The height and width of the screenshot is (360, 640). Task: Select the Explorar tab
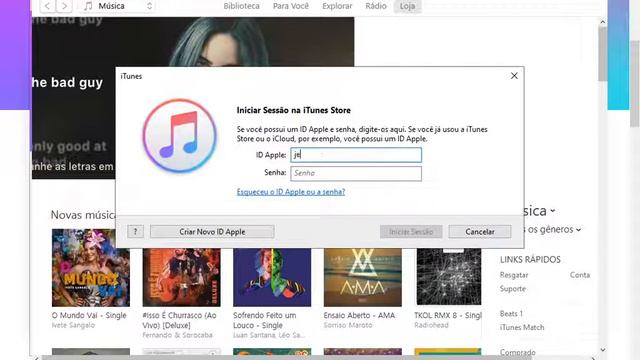point(337,6)
